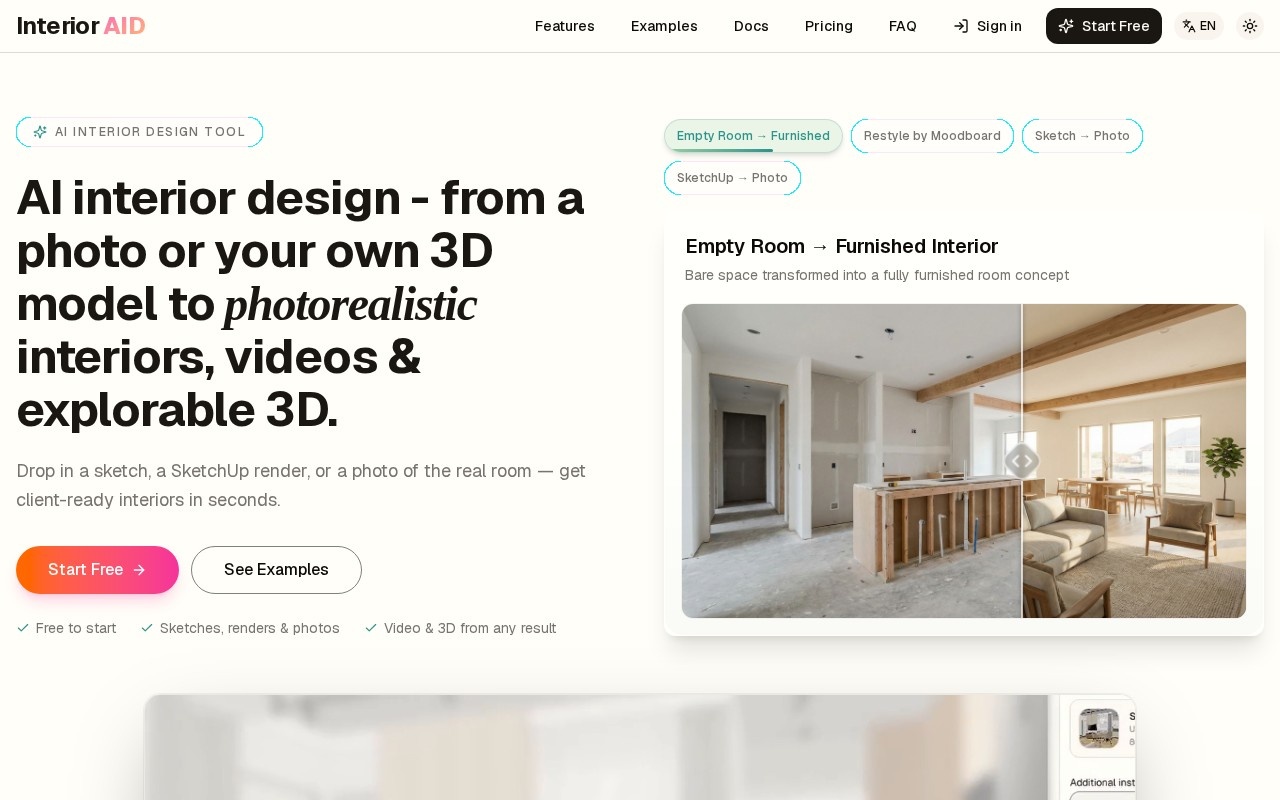Click the Sign in door icon
This screenshot has height=800, width=1280.
pyautogui.click(x=961, y=26)
